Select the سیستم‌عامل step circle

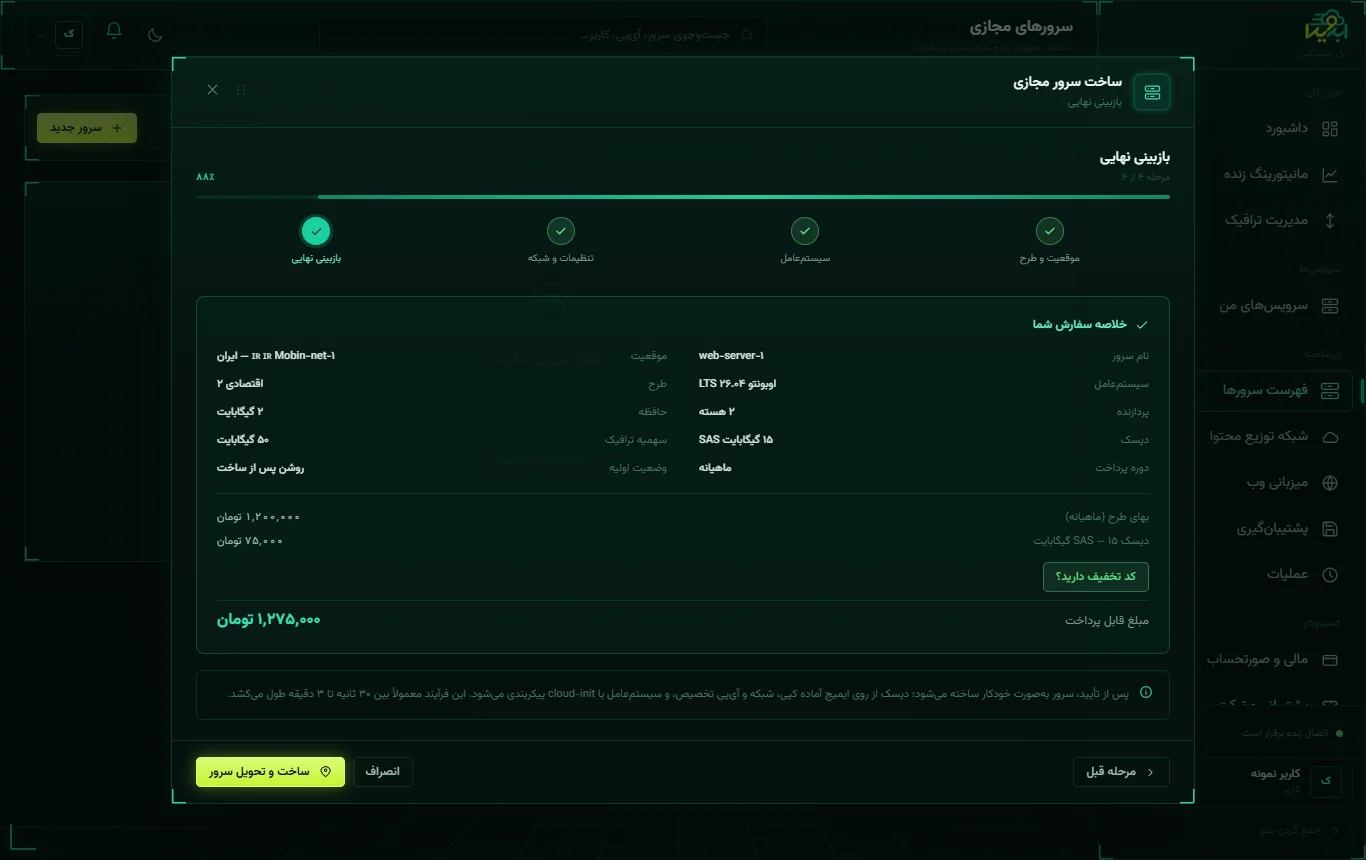[805, 231]
